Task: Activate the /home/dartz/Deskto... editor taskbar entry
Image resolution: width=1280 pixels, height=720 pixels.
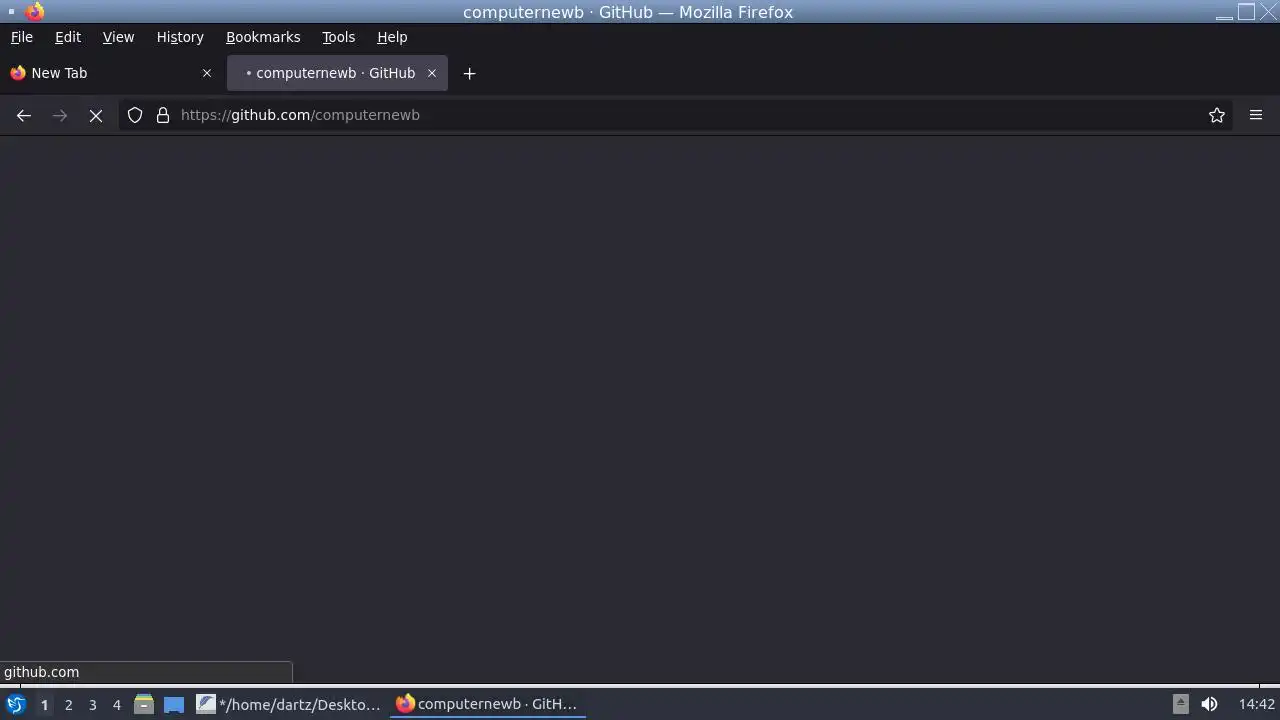Action: pyautogui.click(x=289, y=704)
